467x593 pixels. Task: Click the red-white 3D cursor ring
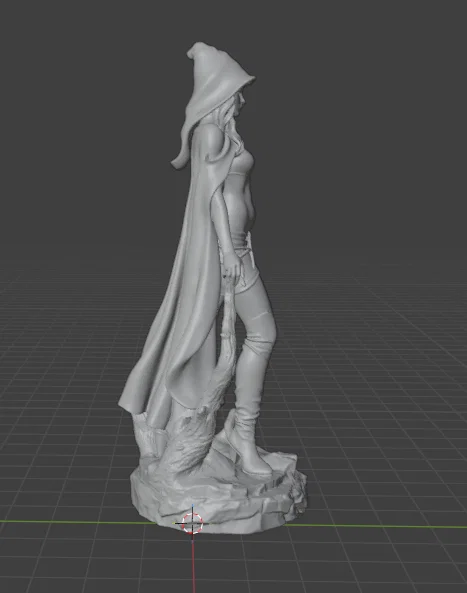coord(192,523)
